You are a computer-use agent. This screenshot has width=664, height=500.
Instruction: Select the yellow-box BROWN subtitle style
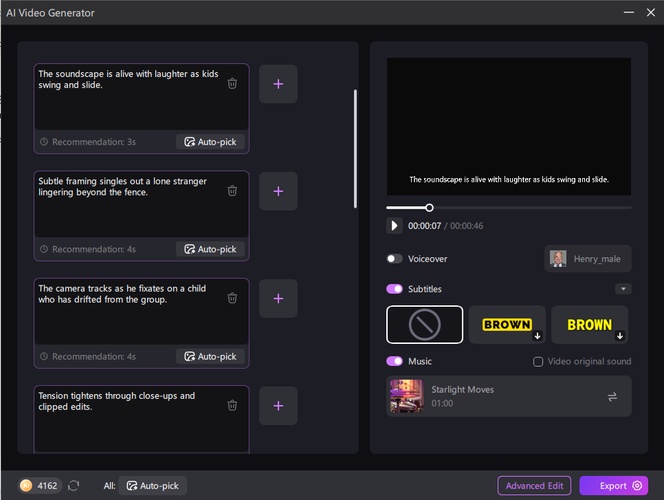[x=507, y=325]
